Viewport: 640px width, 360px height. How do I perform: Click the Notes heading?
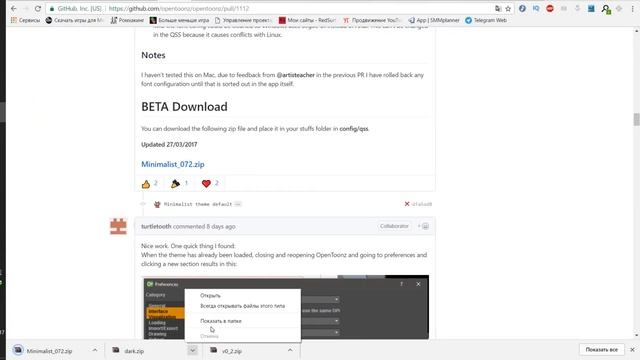tap(153, 56)
